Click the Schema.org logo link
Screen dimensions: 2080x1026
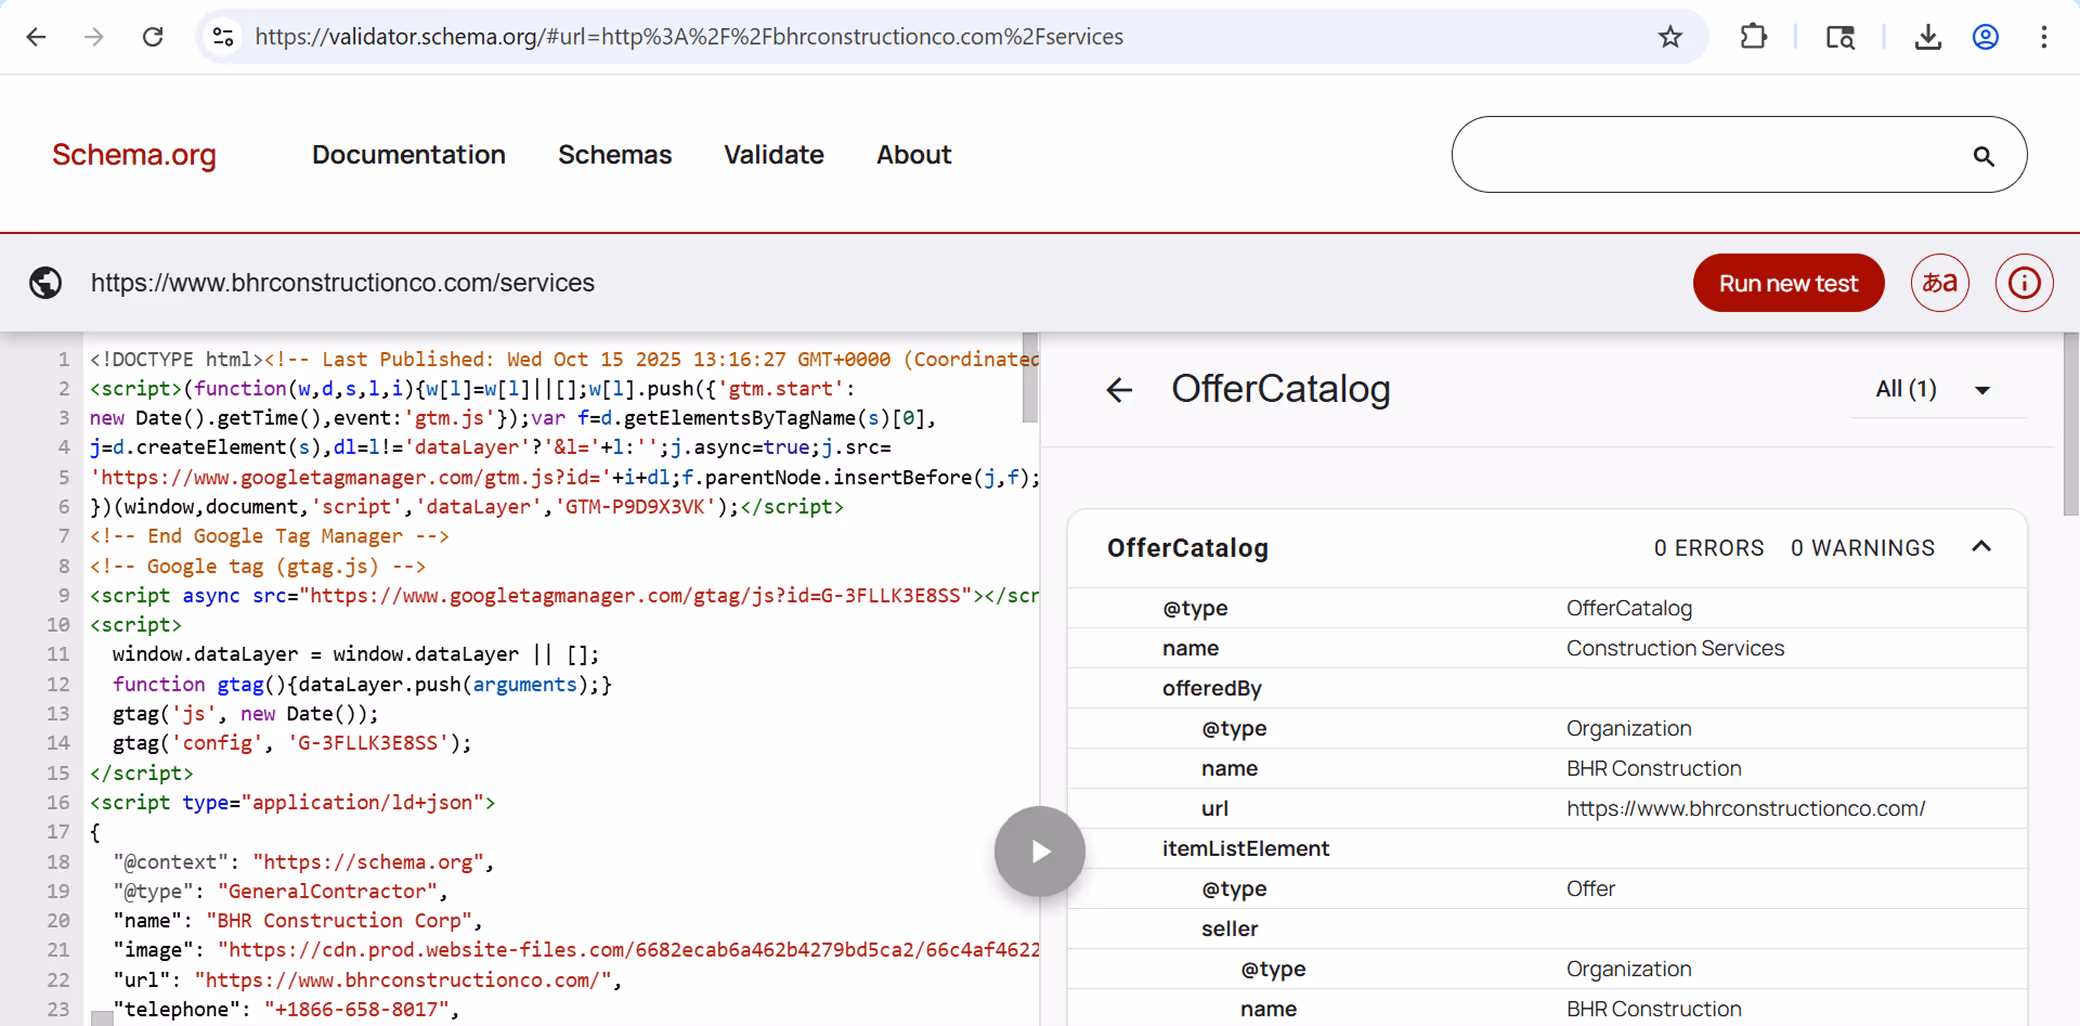point(134,155)
